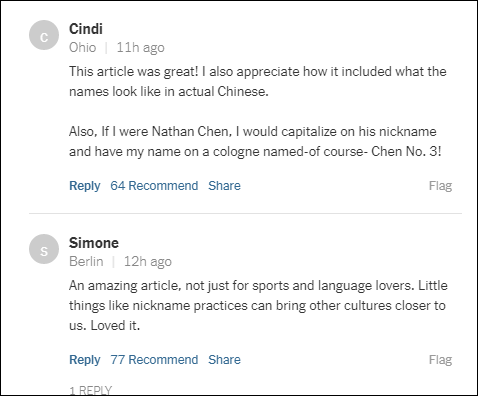This screenshot has height=396, width=478.
Task: Flag Simone's comment
Action: pyautogui.click(x=440, y=360)
